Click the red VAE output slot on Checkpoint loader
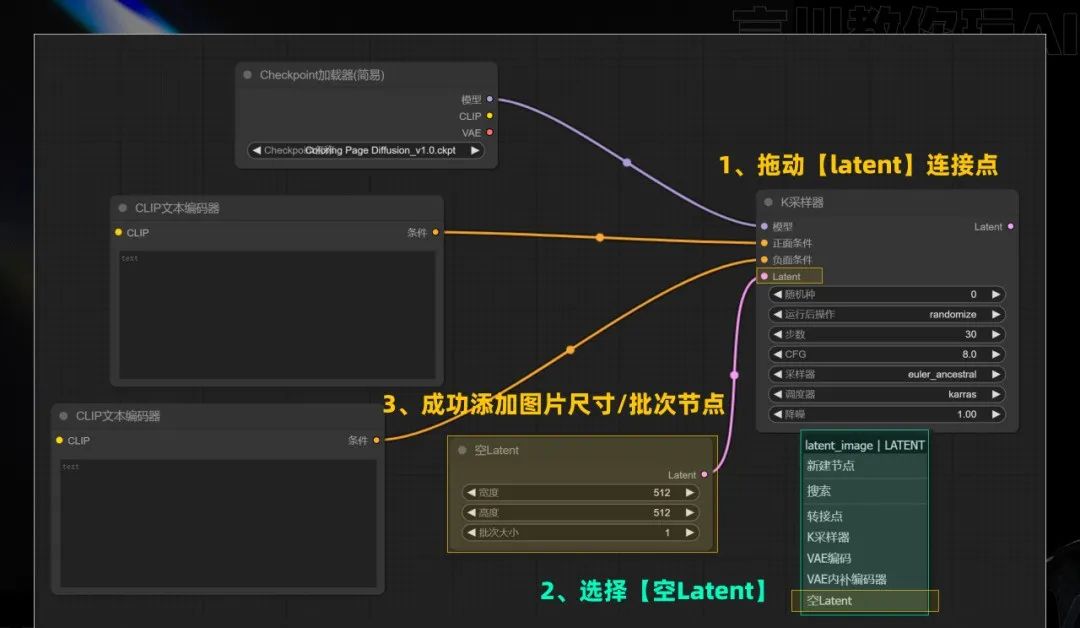Viewport: 1080px width, 628px height. (x=490, y=132)
